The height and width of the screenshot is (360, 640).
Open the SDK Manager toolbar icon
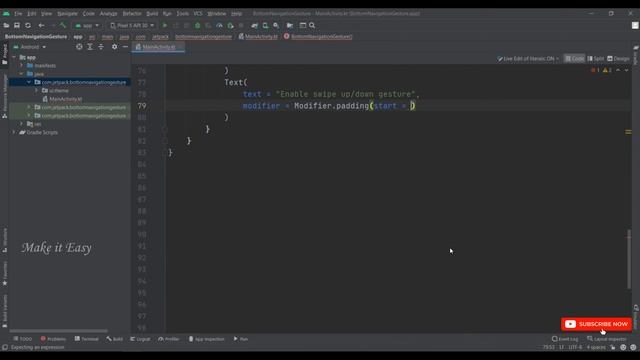click(x=276, y=25)
